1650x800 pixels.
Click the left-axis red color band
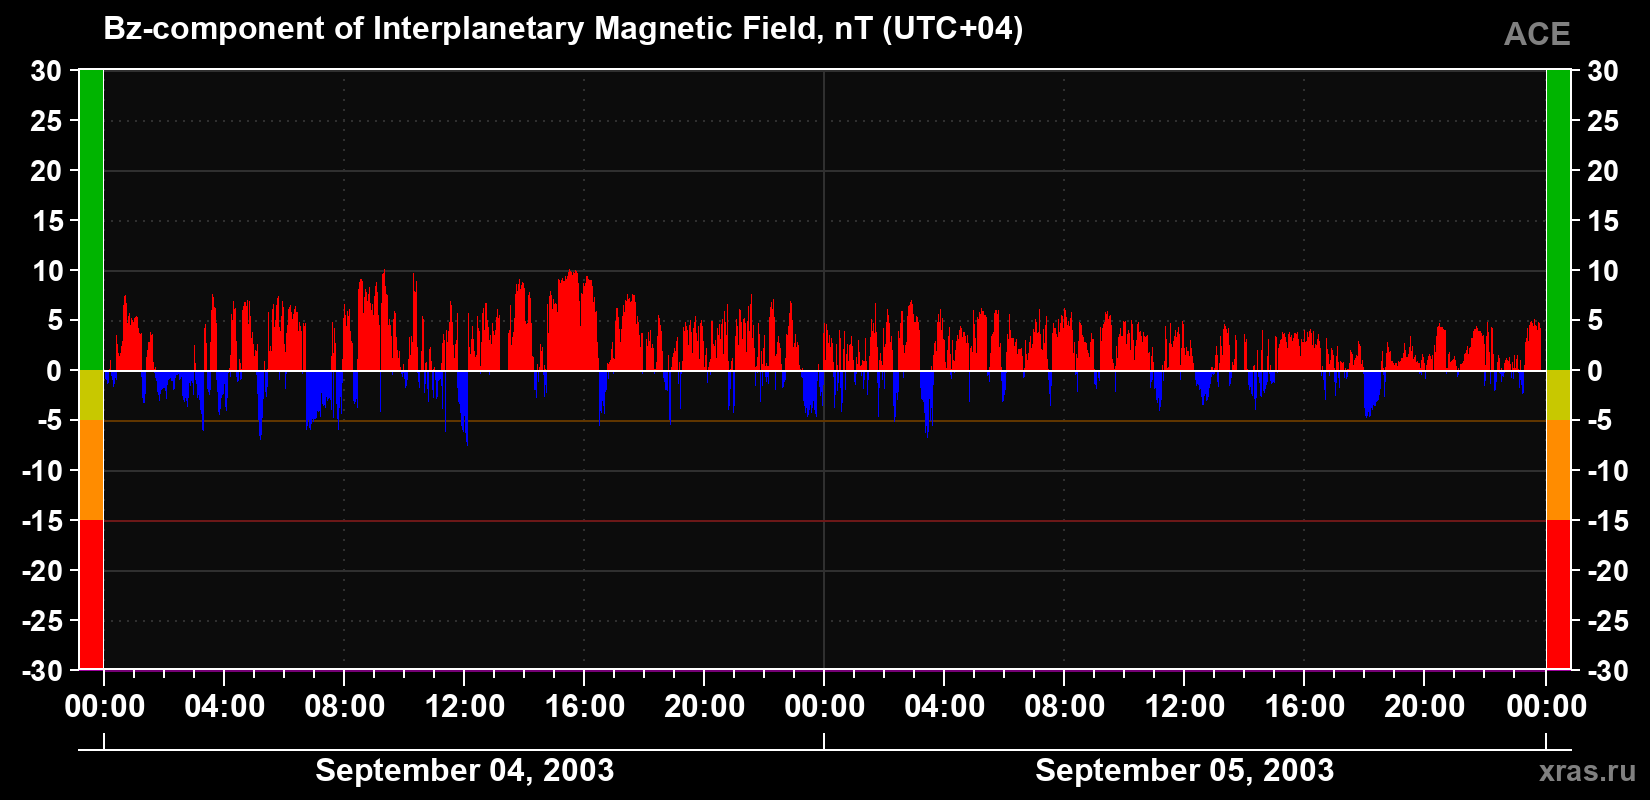click(91, 594)
